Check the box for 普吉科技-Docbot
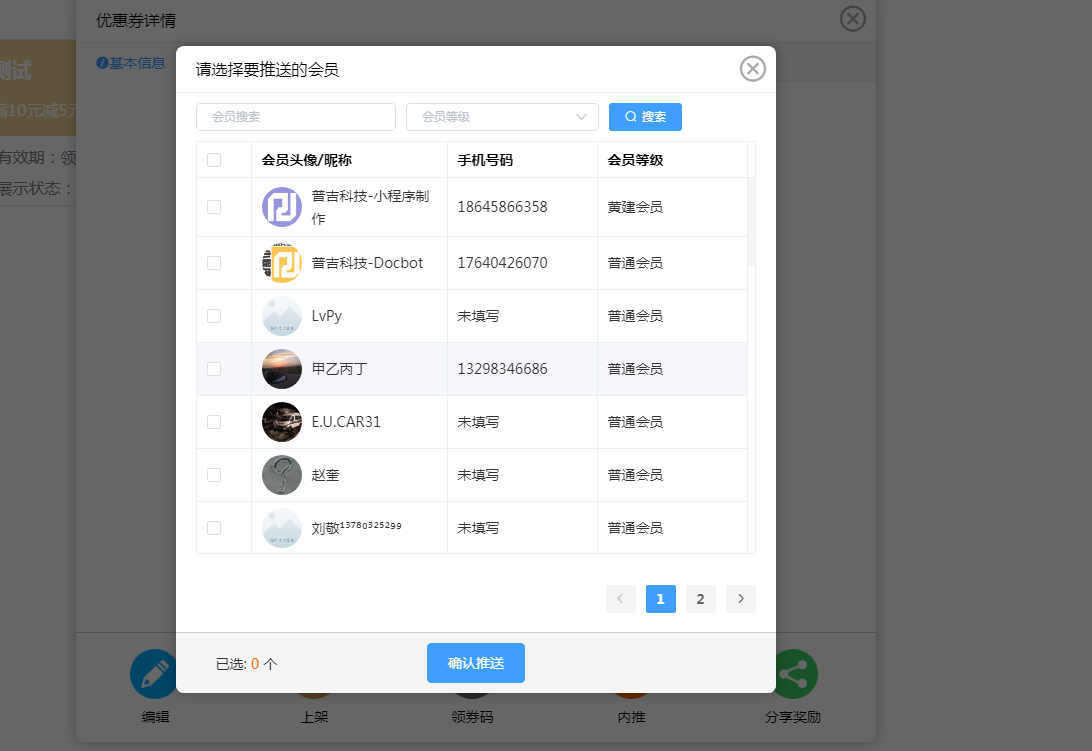The image size is (1092, 751). [x=214, y=263]
